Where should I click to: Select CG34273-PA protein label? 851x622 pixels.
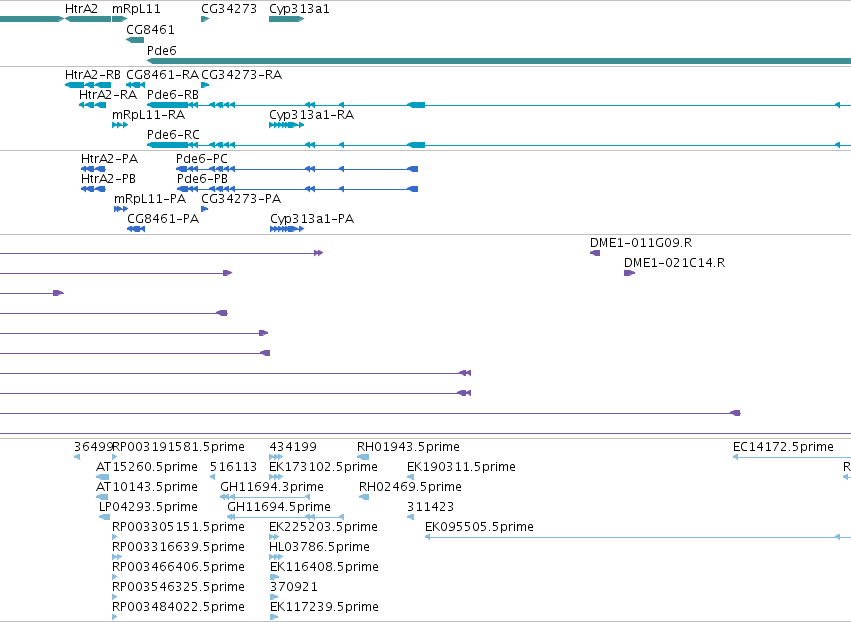click(241, 199)
